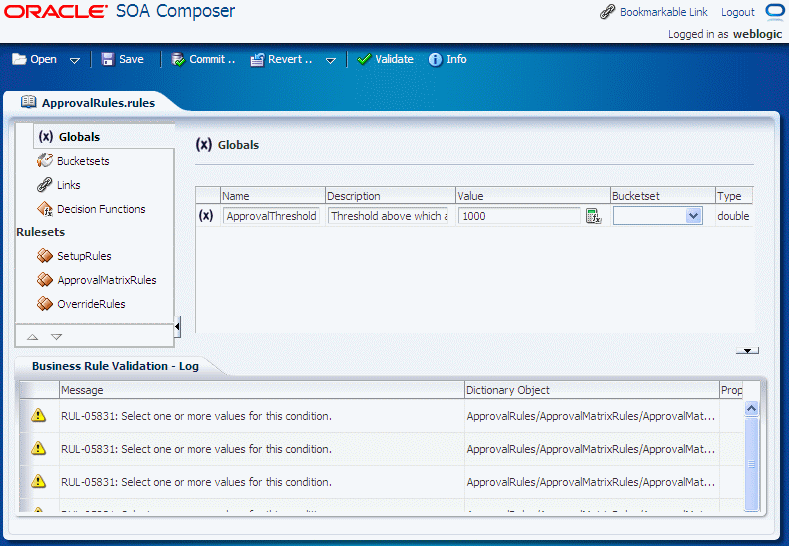The width and height of the screenshot is (789, 546).
Task: Select the ApprovalRules.rules tab
Action: tap(98, 103)
